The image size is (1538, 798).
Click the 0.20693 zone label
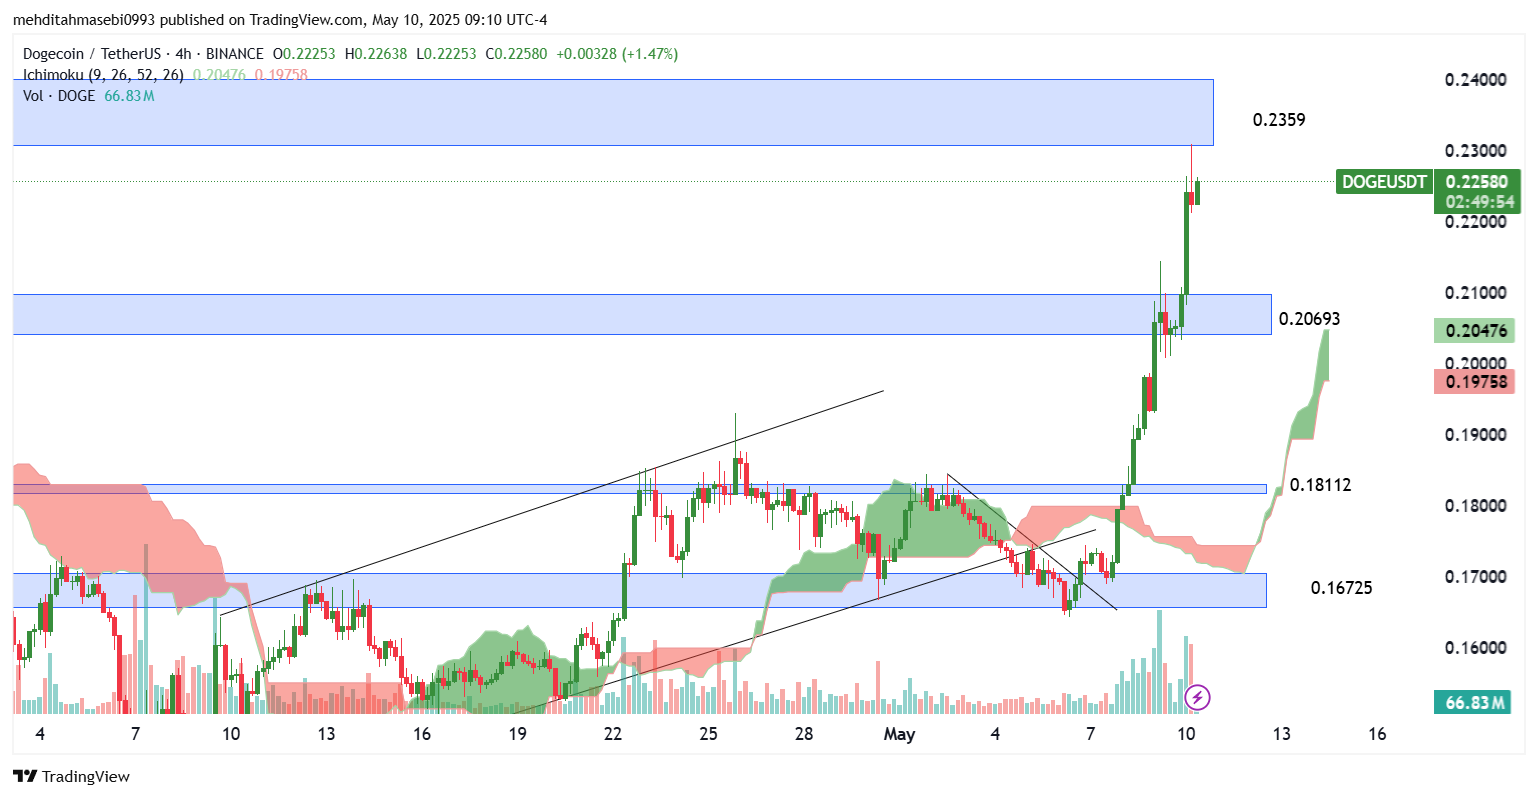(1309, 319)
